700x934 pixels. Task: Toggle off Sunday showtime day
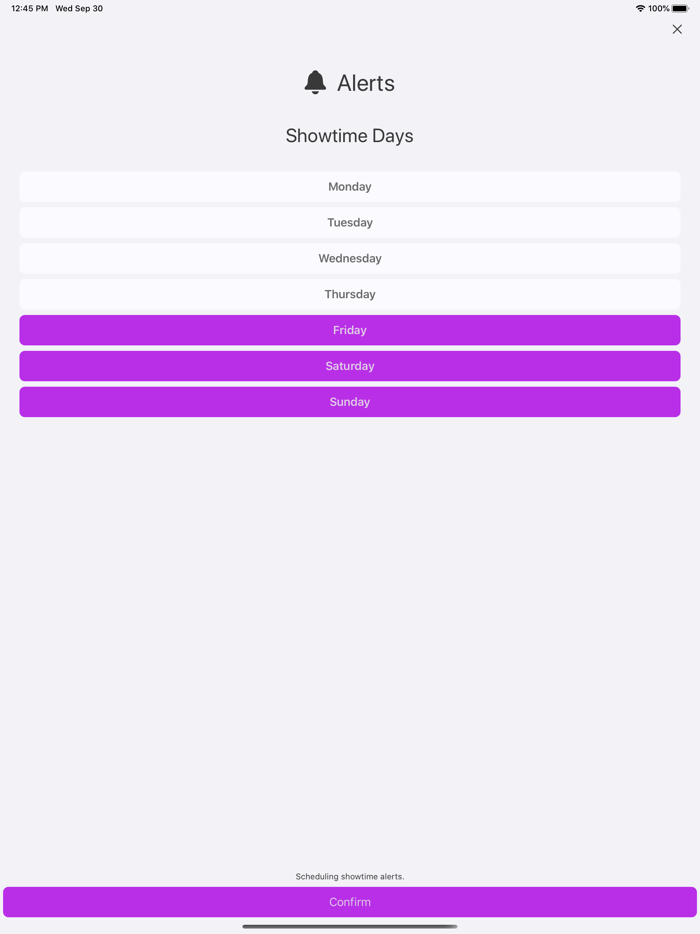350,402
